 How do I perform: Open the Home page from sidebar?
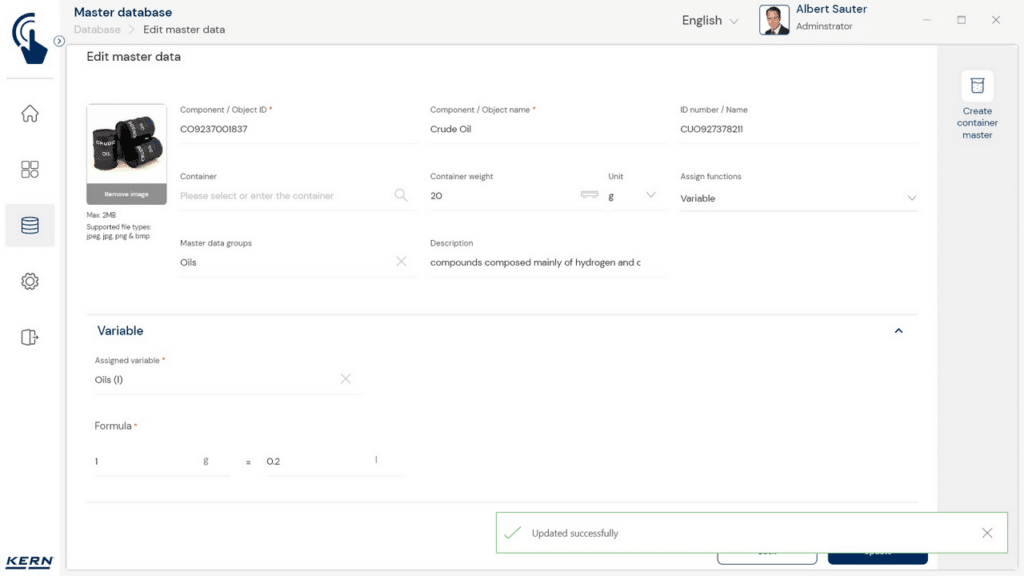30,114
